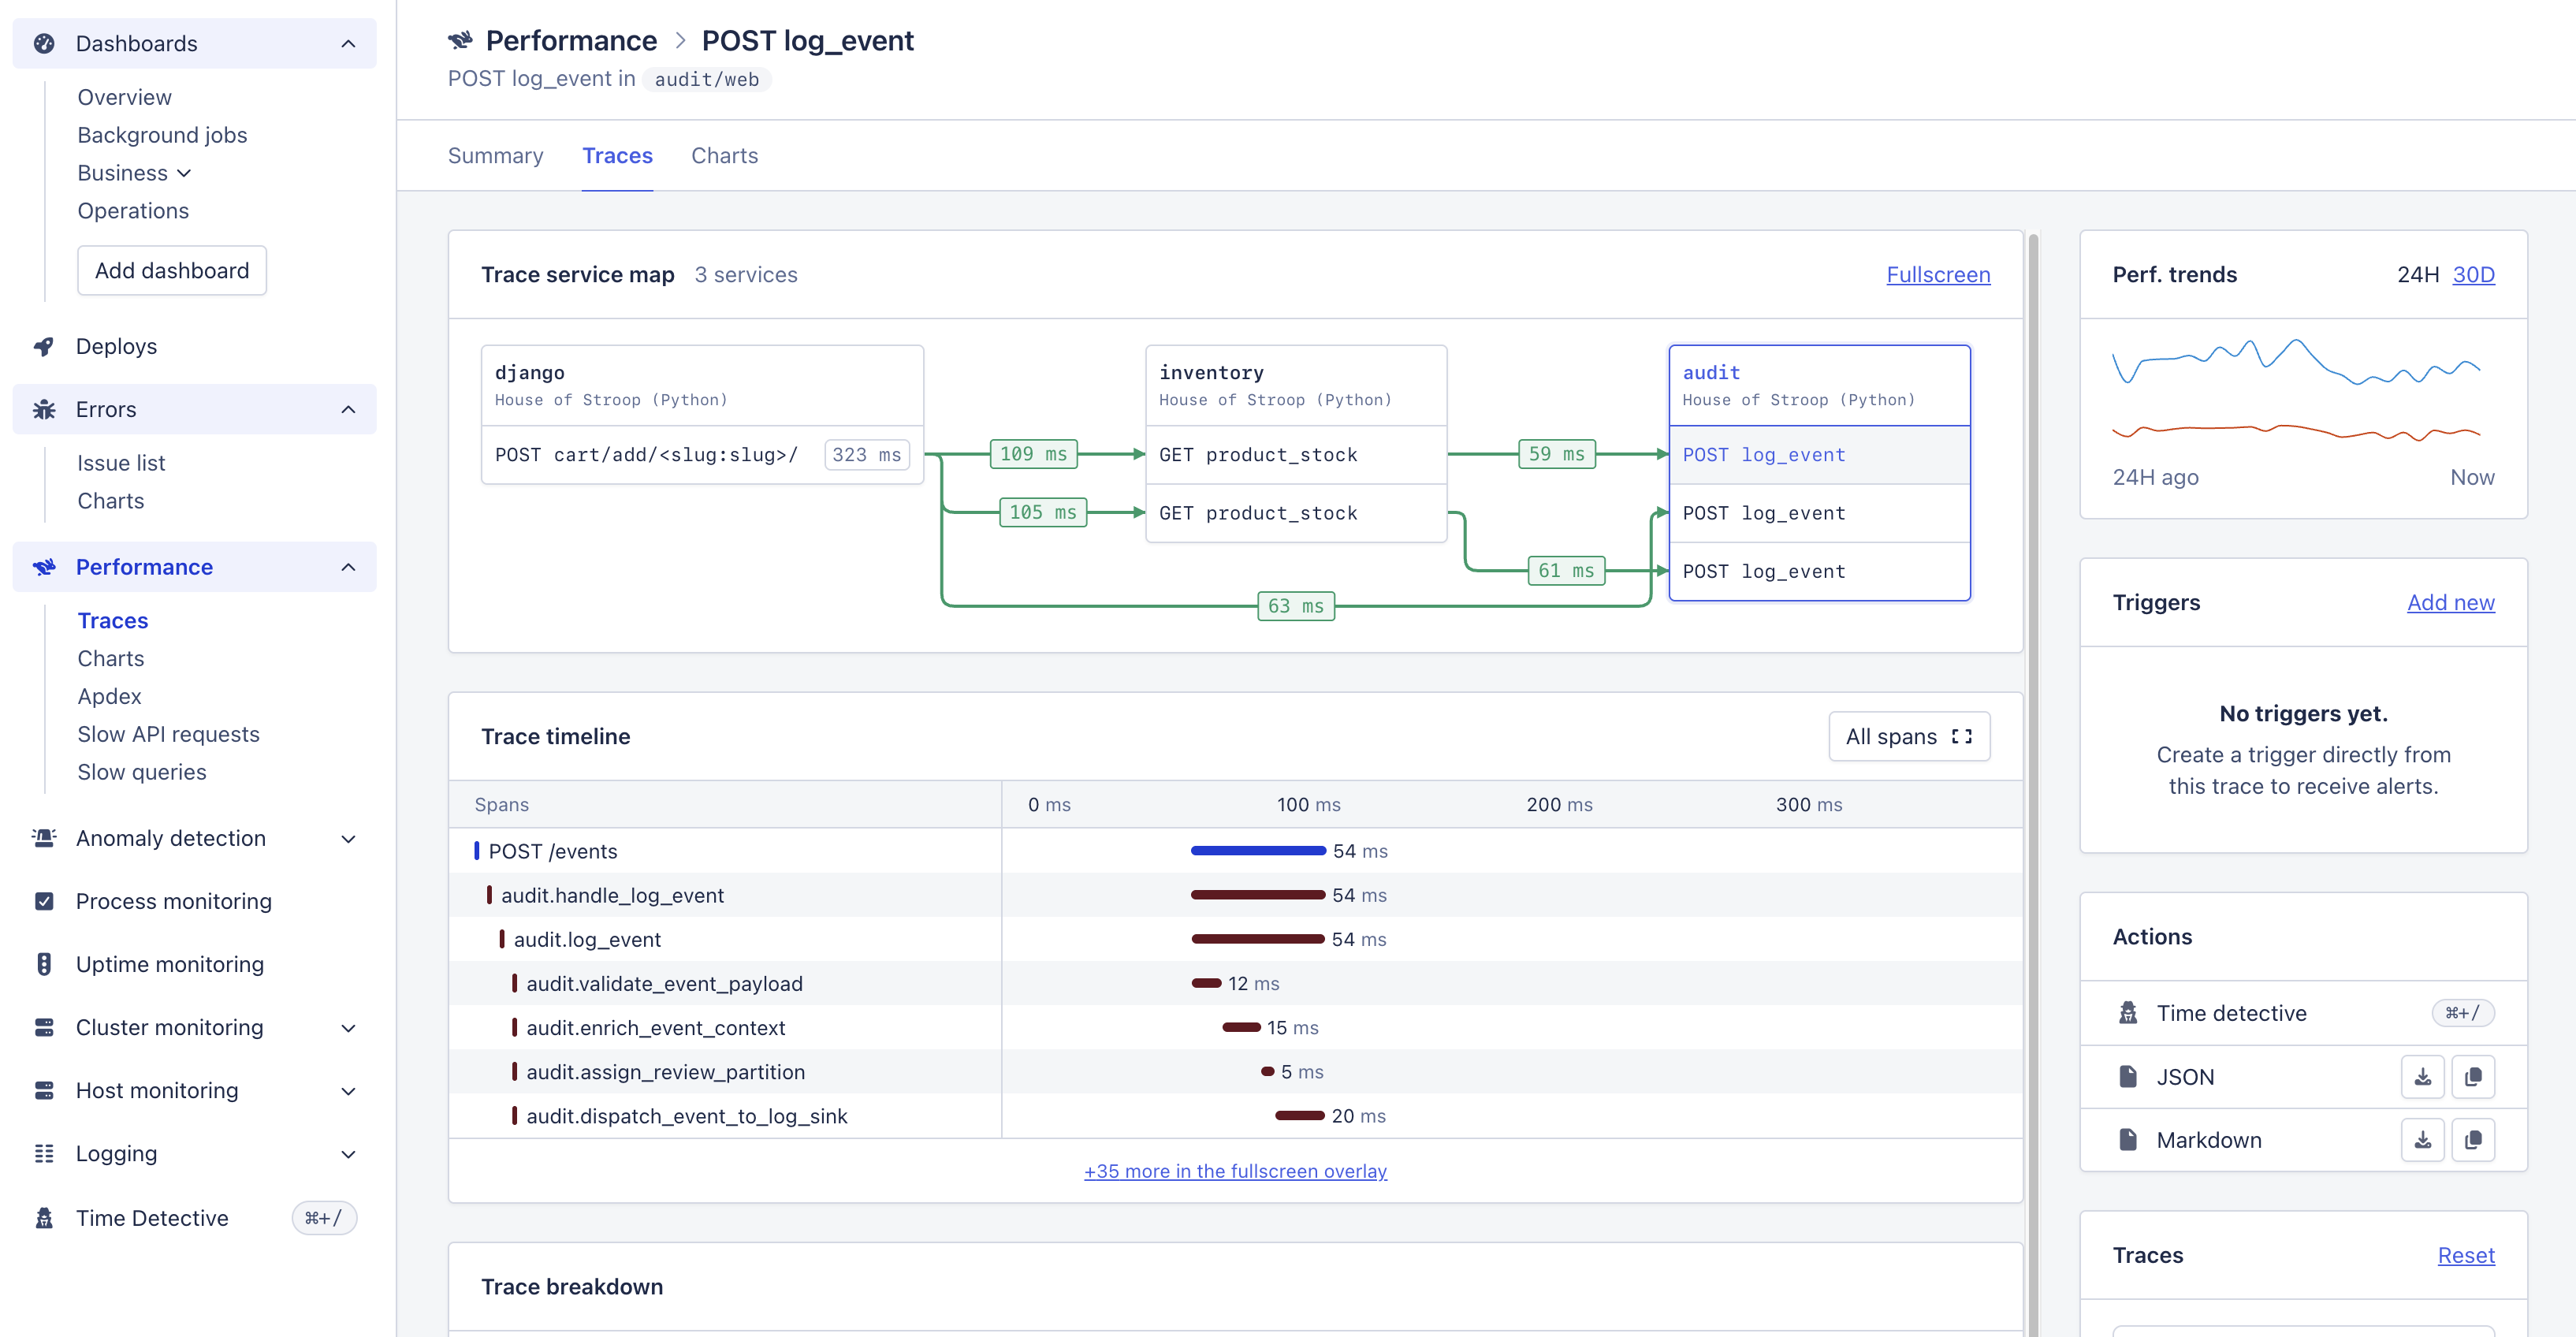Image resolution: width=2576 pixels, height=1337 pixels.
Task: Click the POST /events blue span bar
Action: click(1258, 851)
